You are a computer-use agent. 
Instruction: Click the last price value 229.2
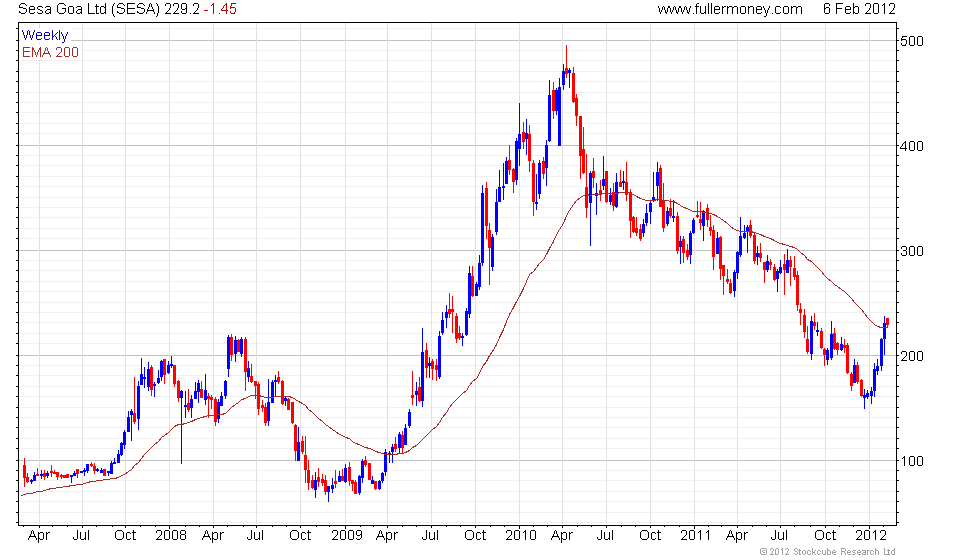(x=182, y=9)
